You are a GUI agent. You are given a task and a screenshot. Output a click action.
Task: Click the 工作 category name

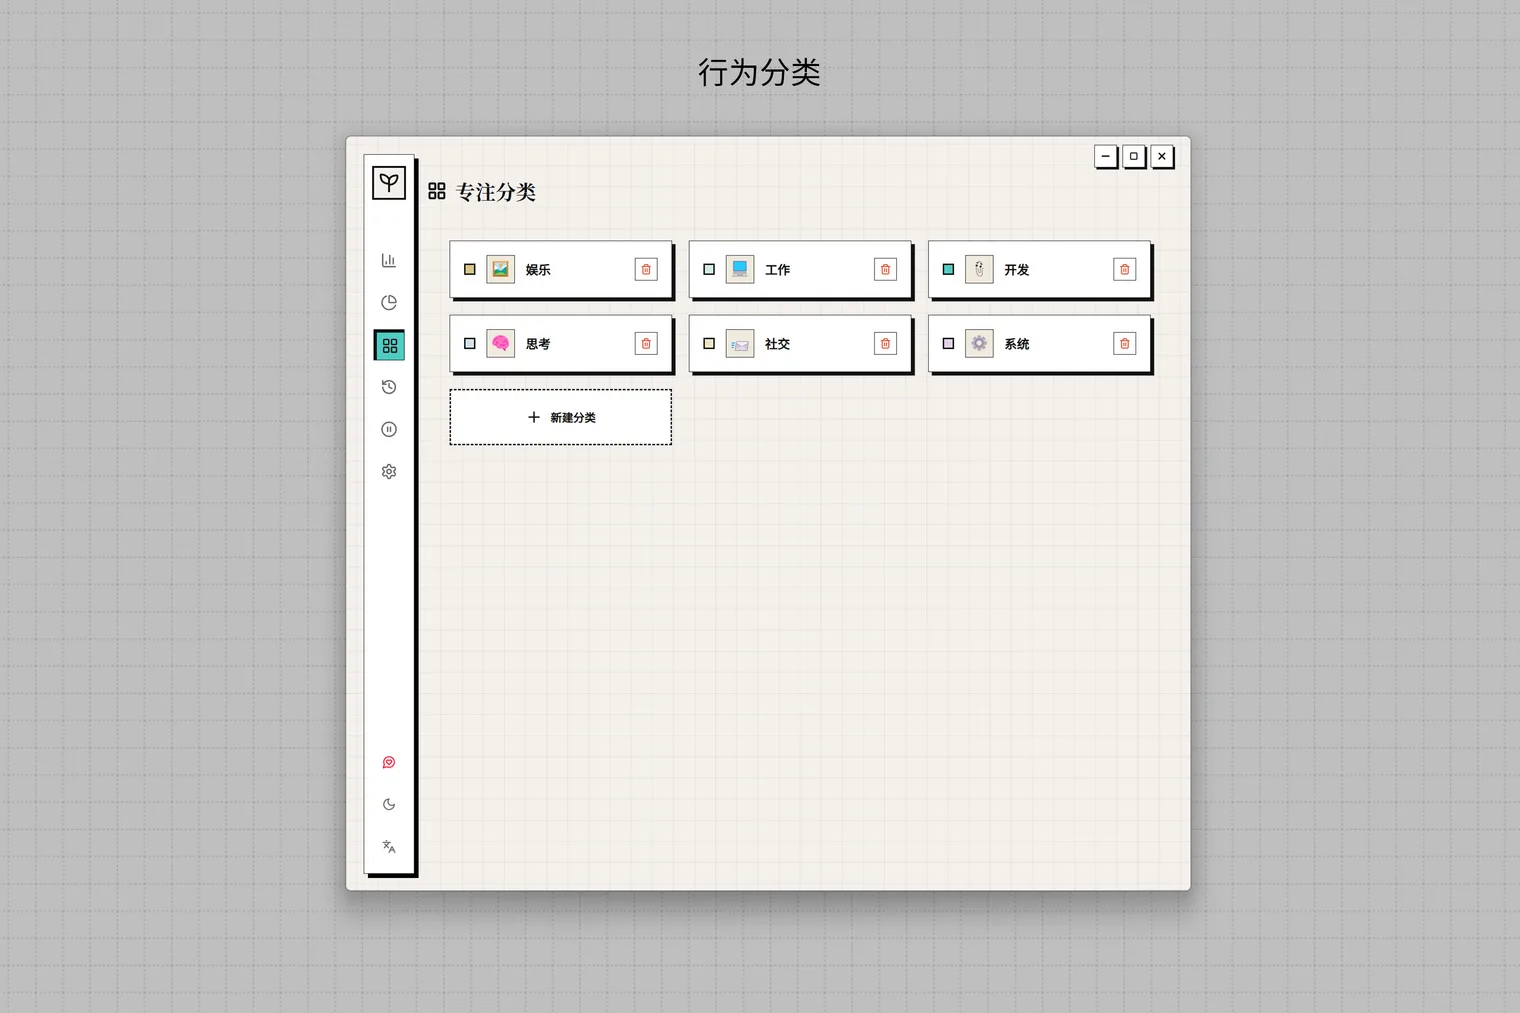click(x=777, y=269)
